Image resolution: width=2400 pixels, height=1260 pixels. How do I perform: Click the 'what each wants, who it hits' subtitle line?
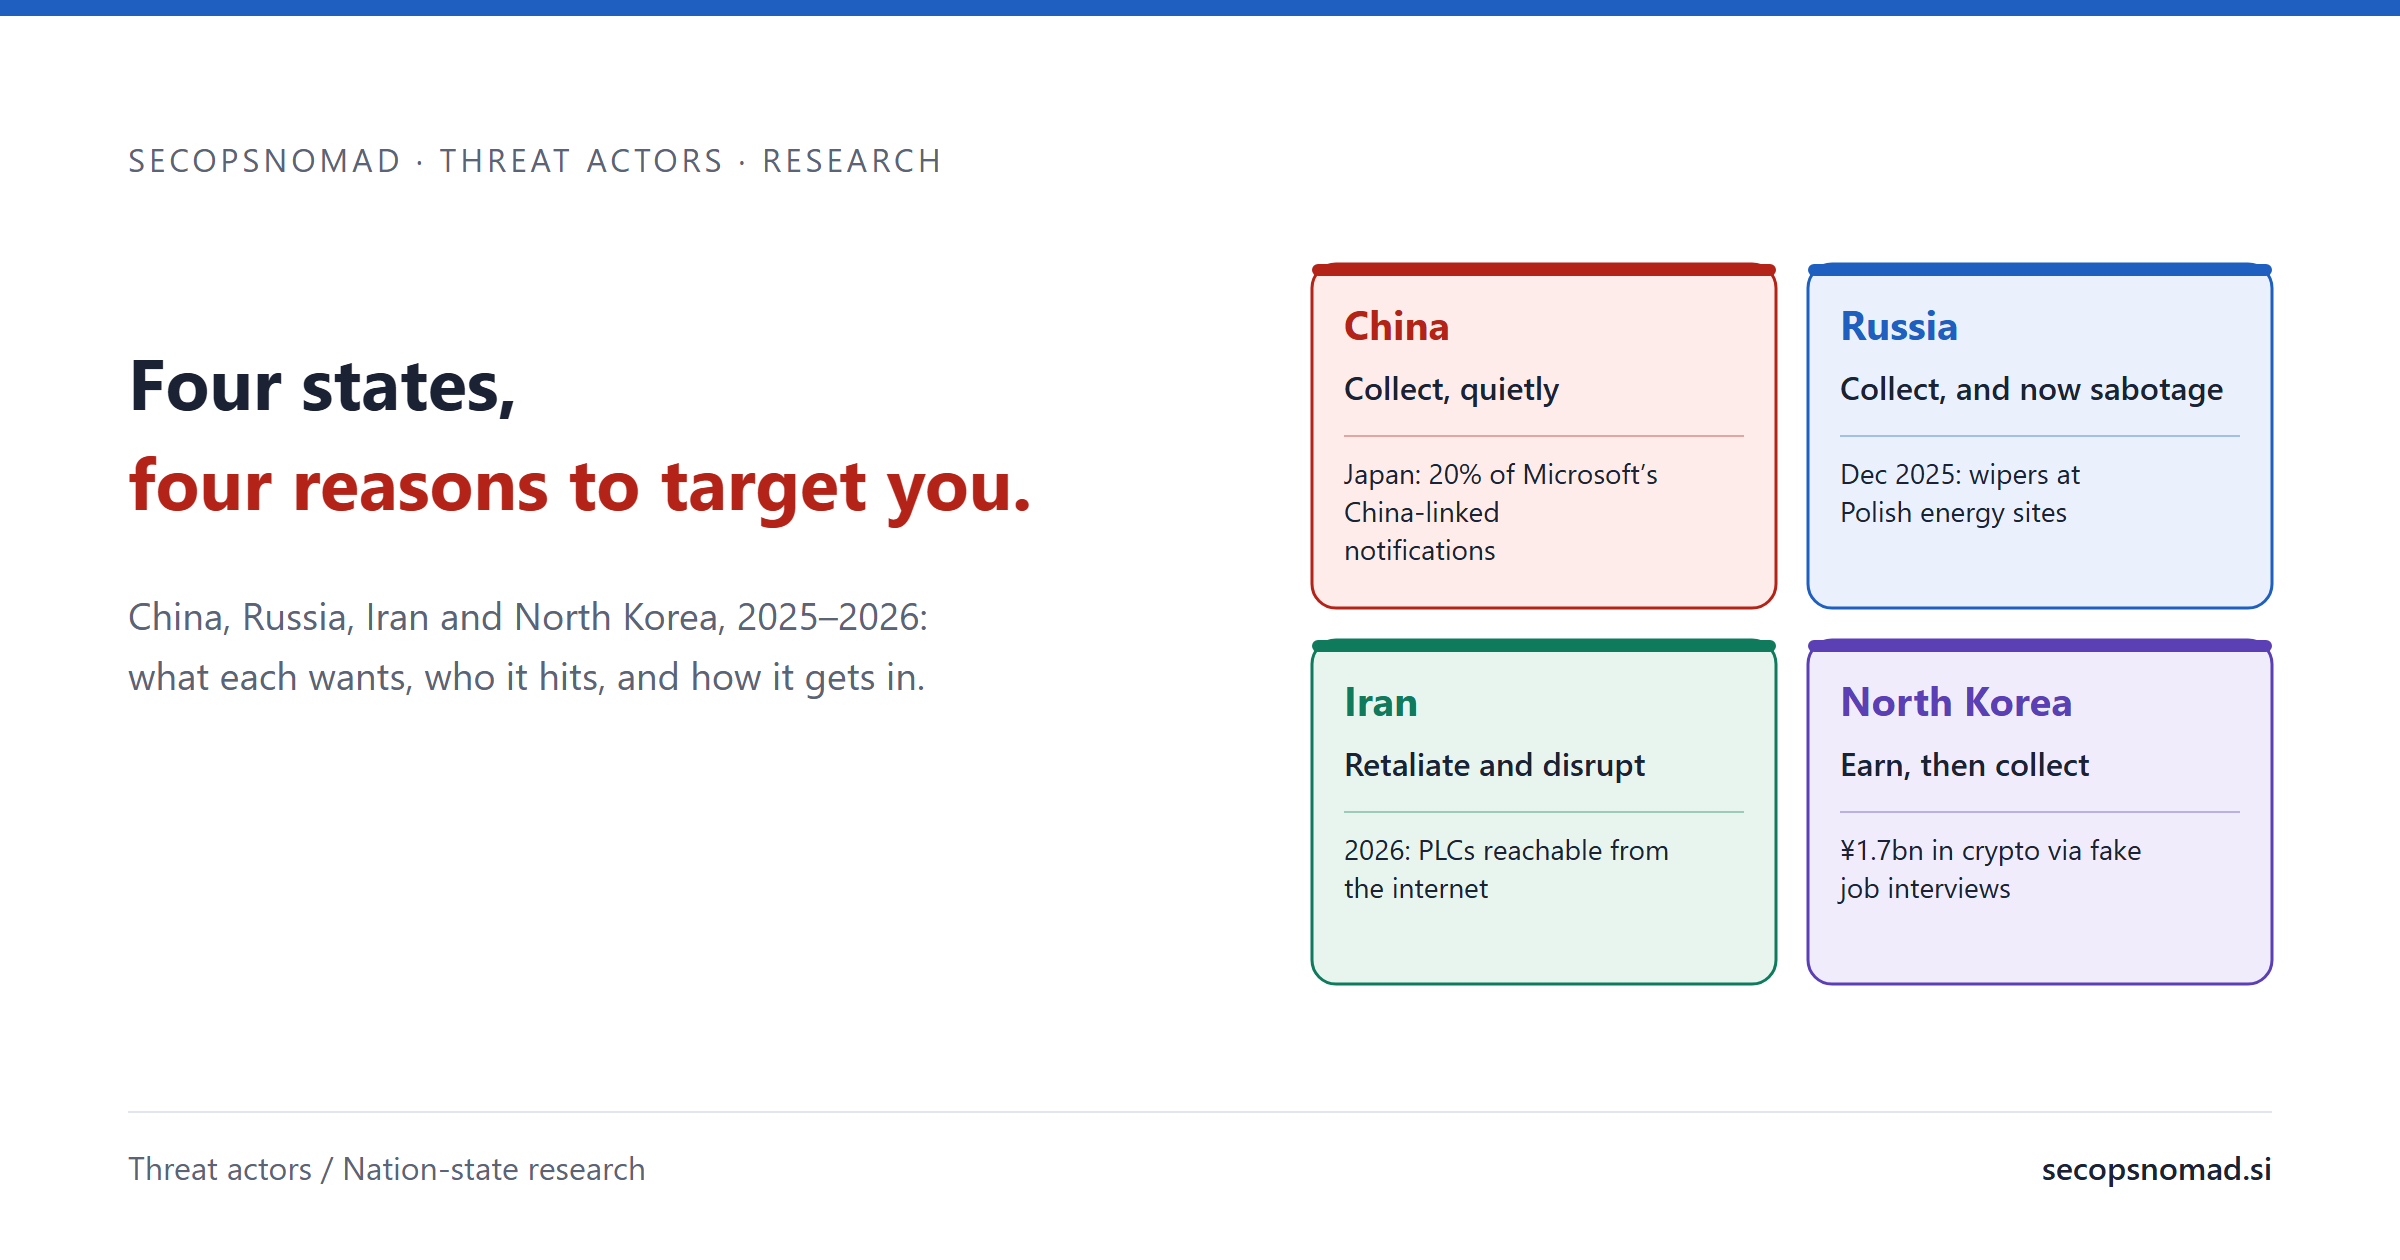point(526,678)
